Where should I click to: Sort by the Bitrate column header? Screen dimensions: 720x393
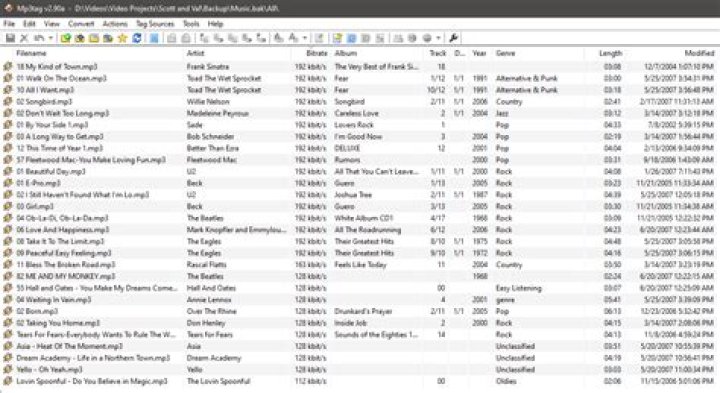click(x=317, y=53)
